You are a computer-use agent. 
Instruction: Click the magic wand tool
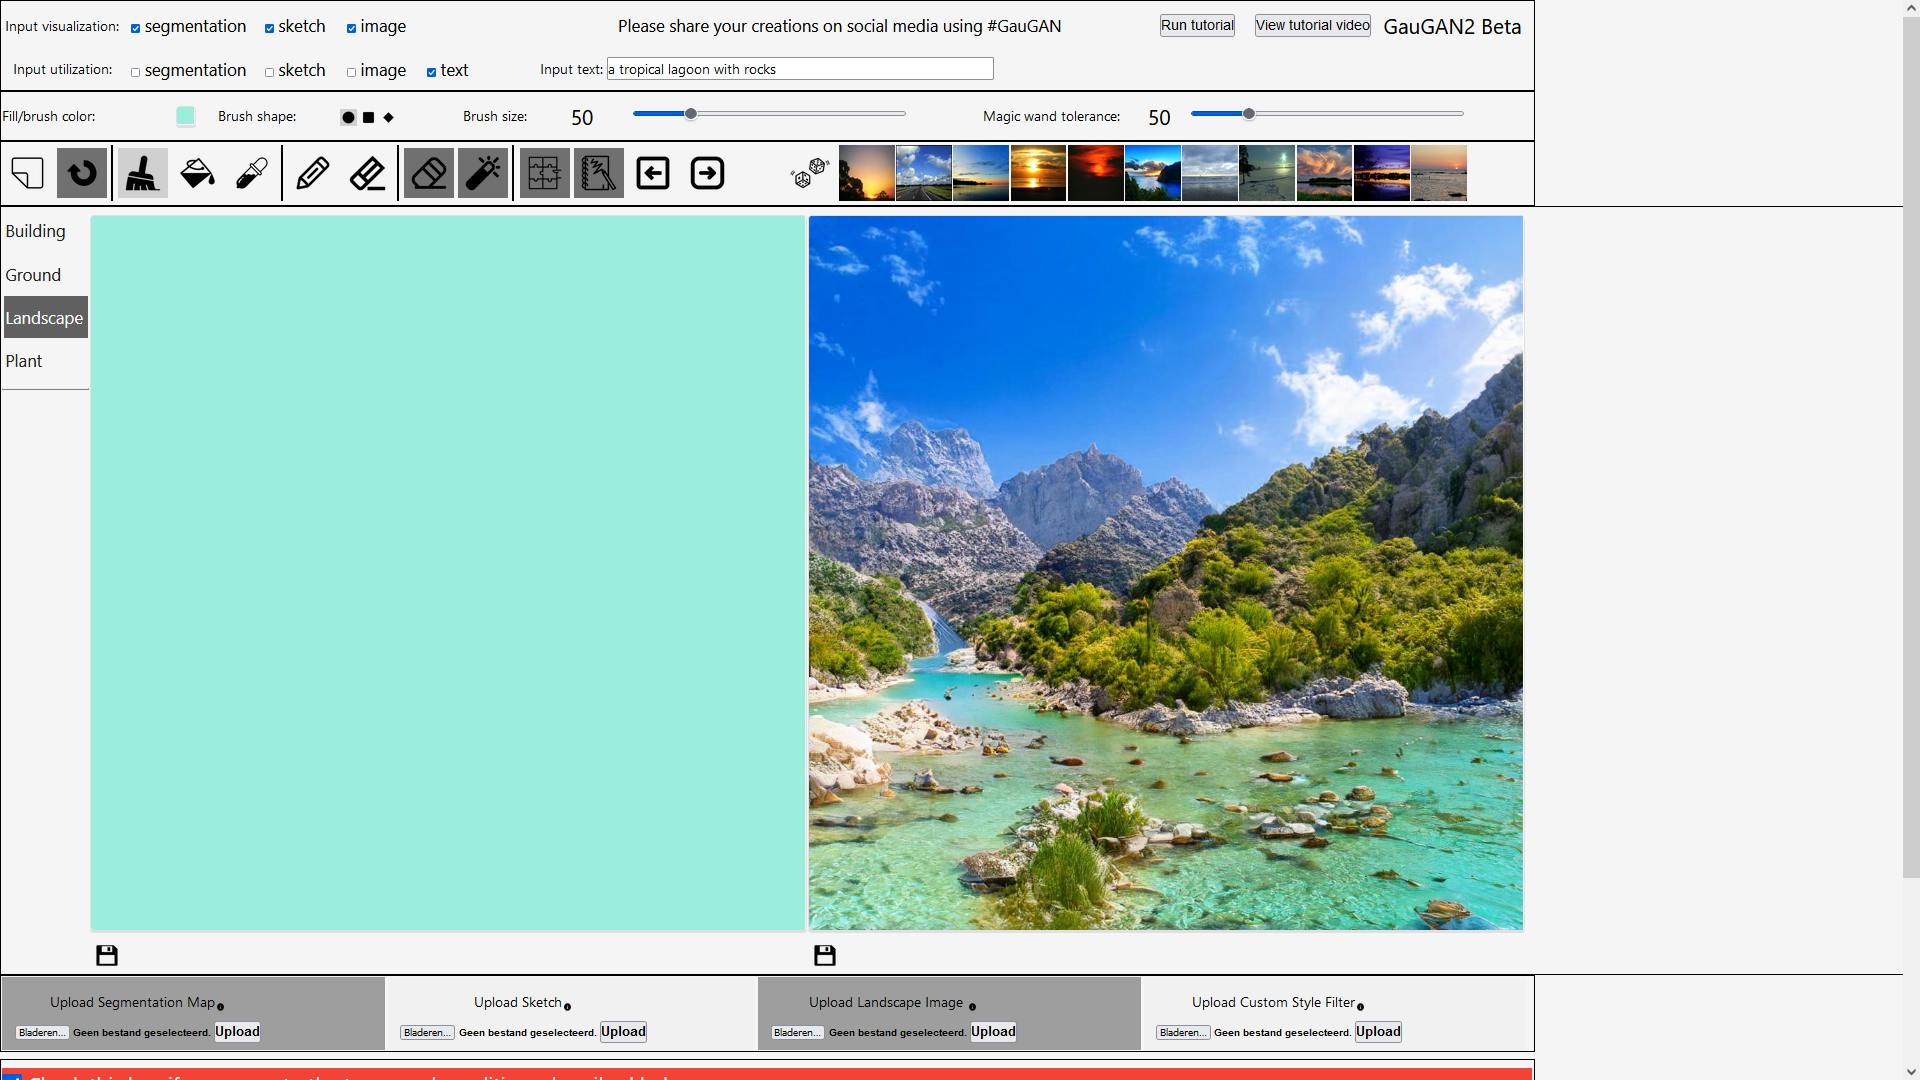(x=483, y=173)
